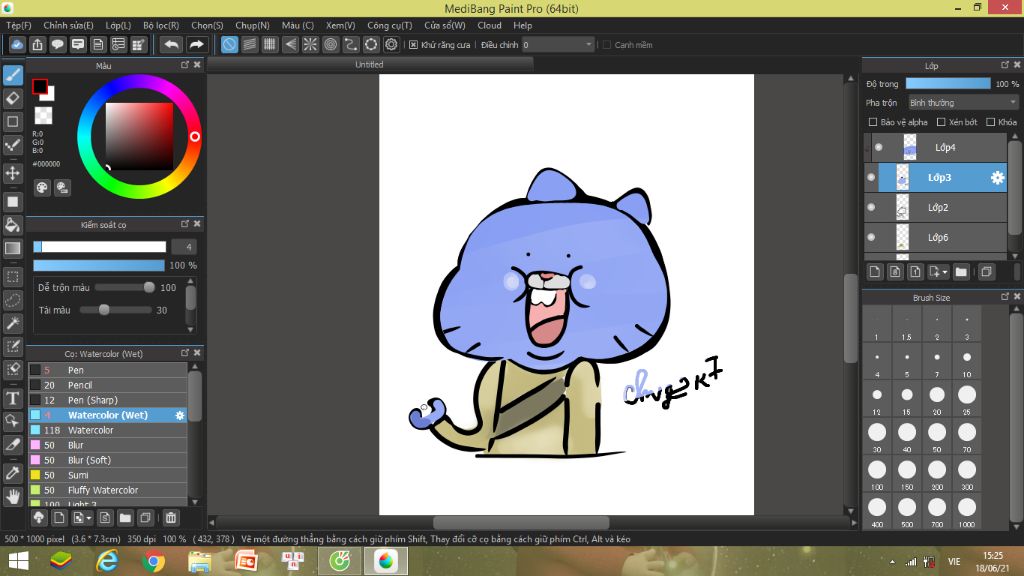The image size is (1024, 576).
Task: Enable Khóa checkbox
Action: [x=991, y=122]
